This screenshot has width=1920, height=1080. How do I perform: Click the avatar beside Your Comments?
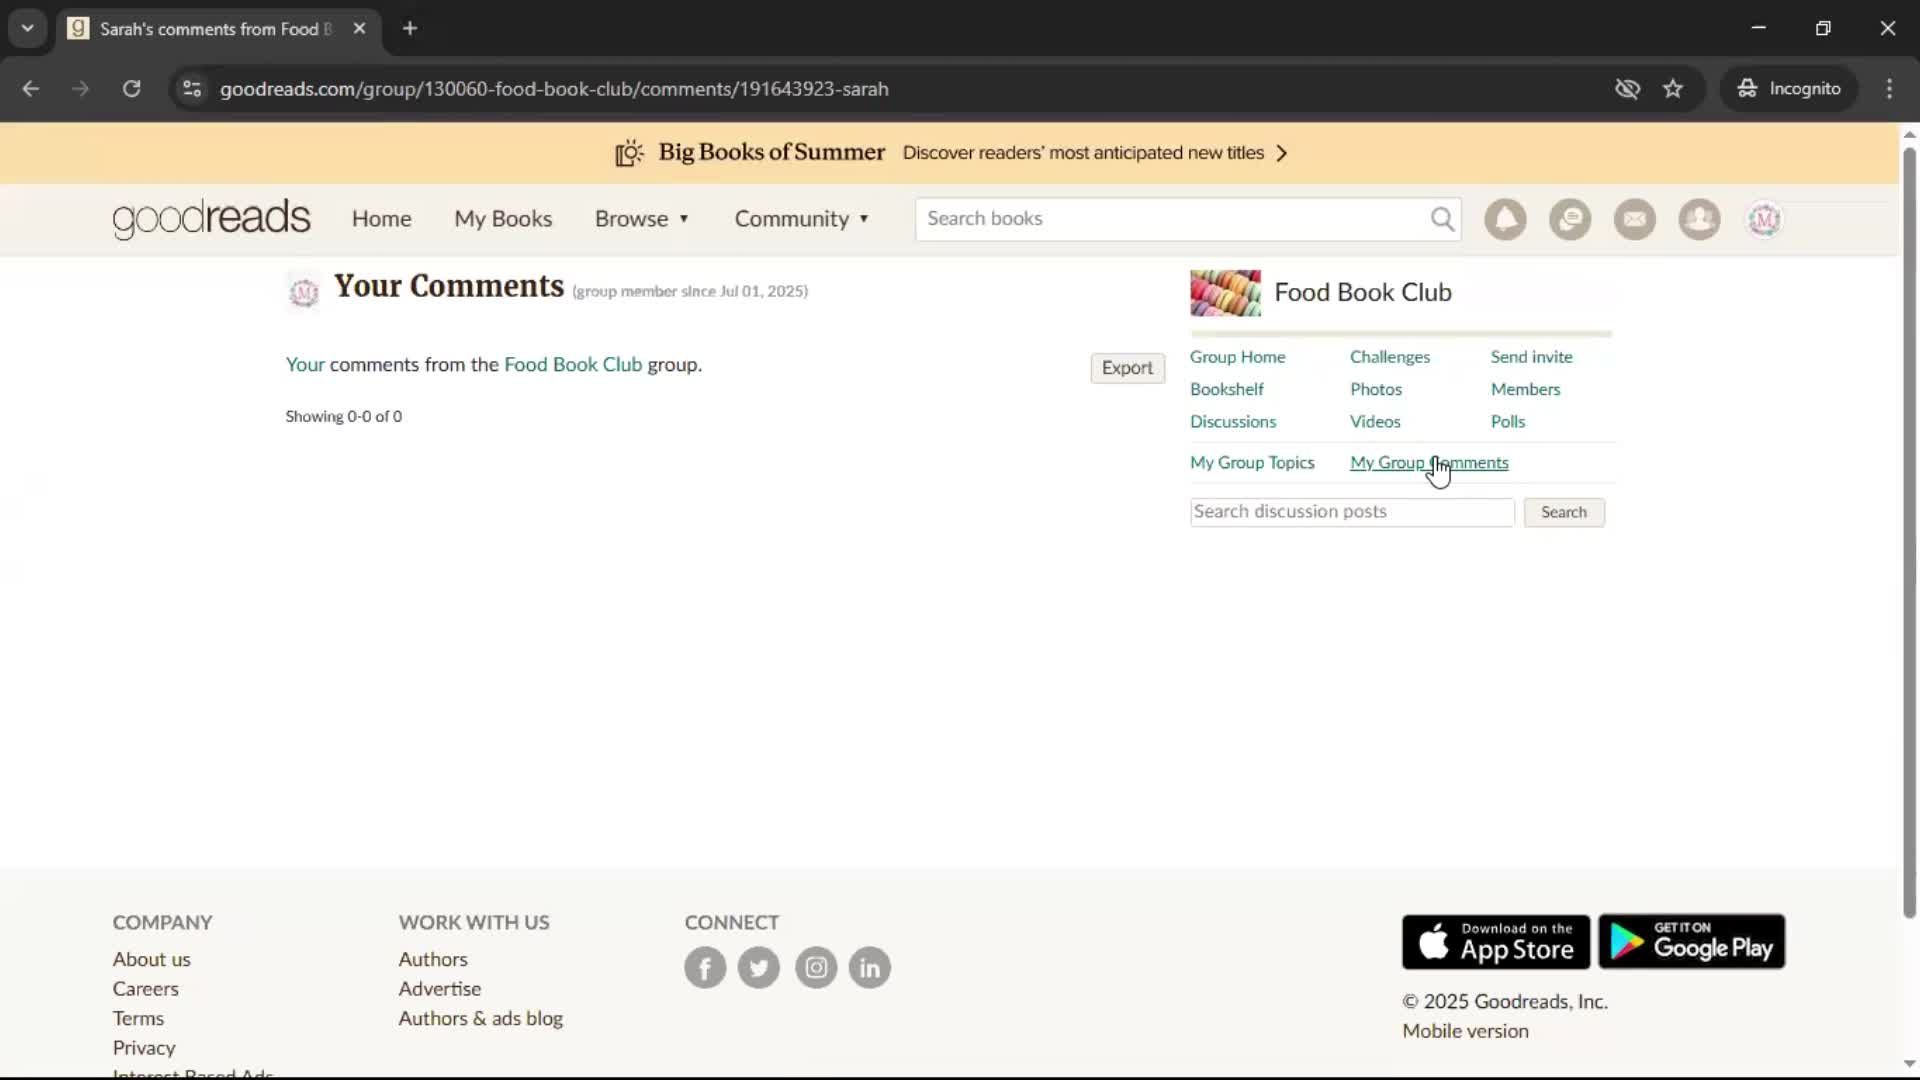(303, 292)
